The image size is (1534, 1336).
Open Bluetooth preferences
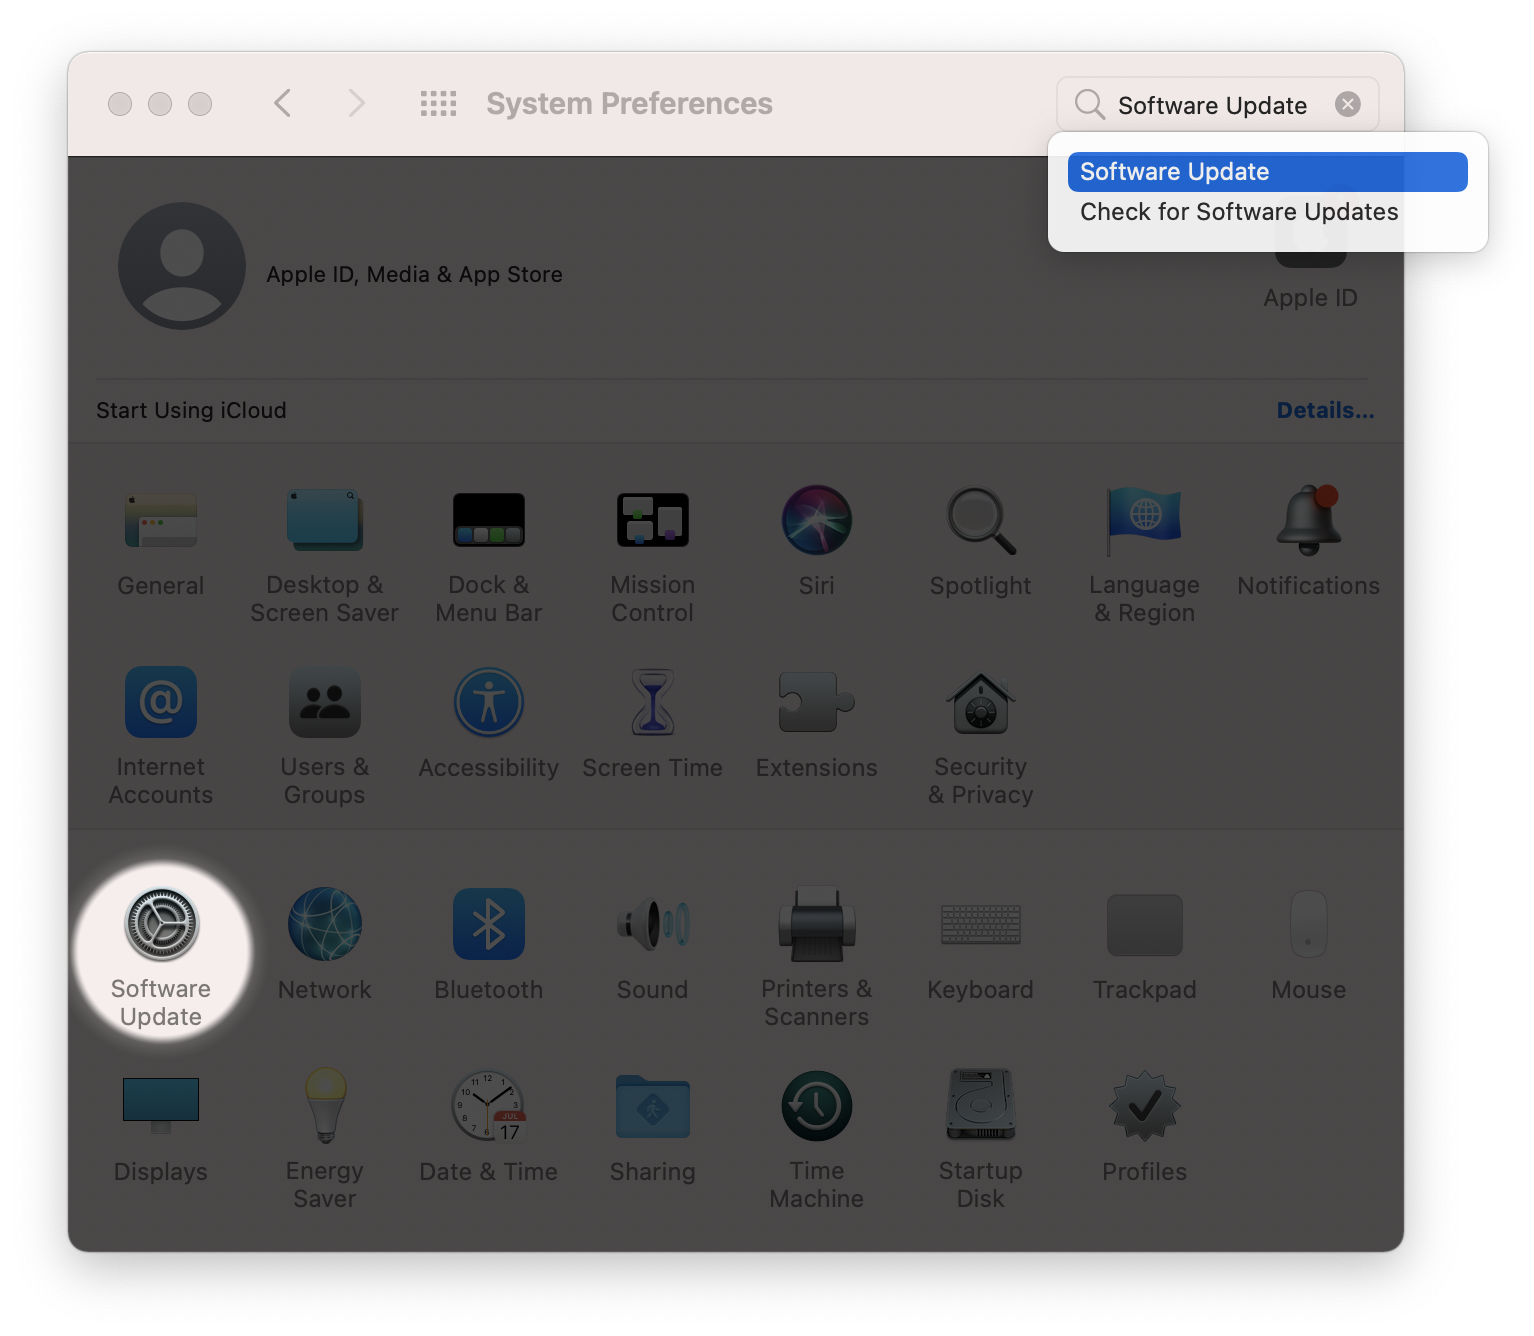pos(488,945)
